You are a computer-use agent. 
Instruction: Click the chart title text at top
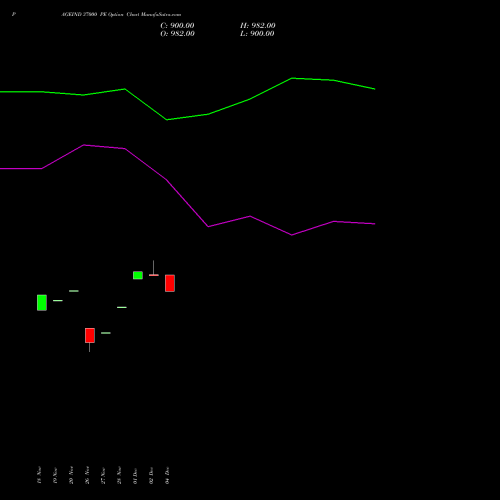pos(121,15)
